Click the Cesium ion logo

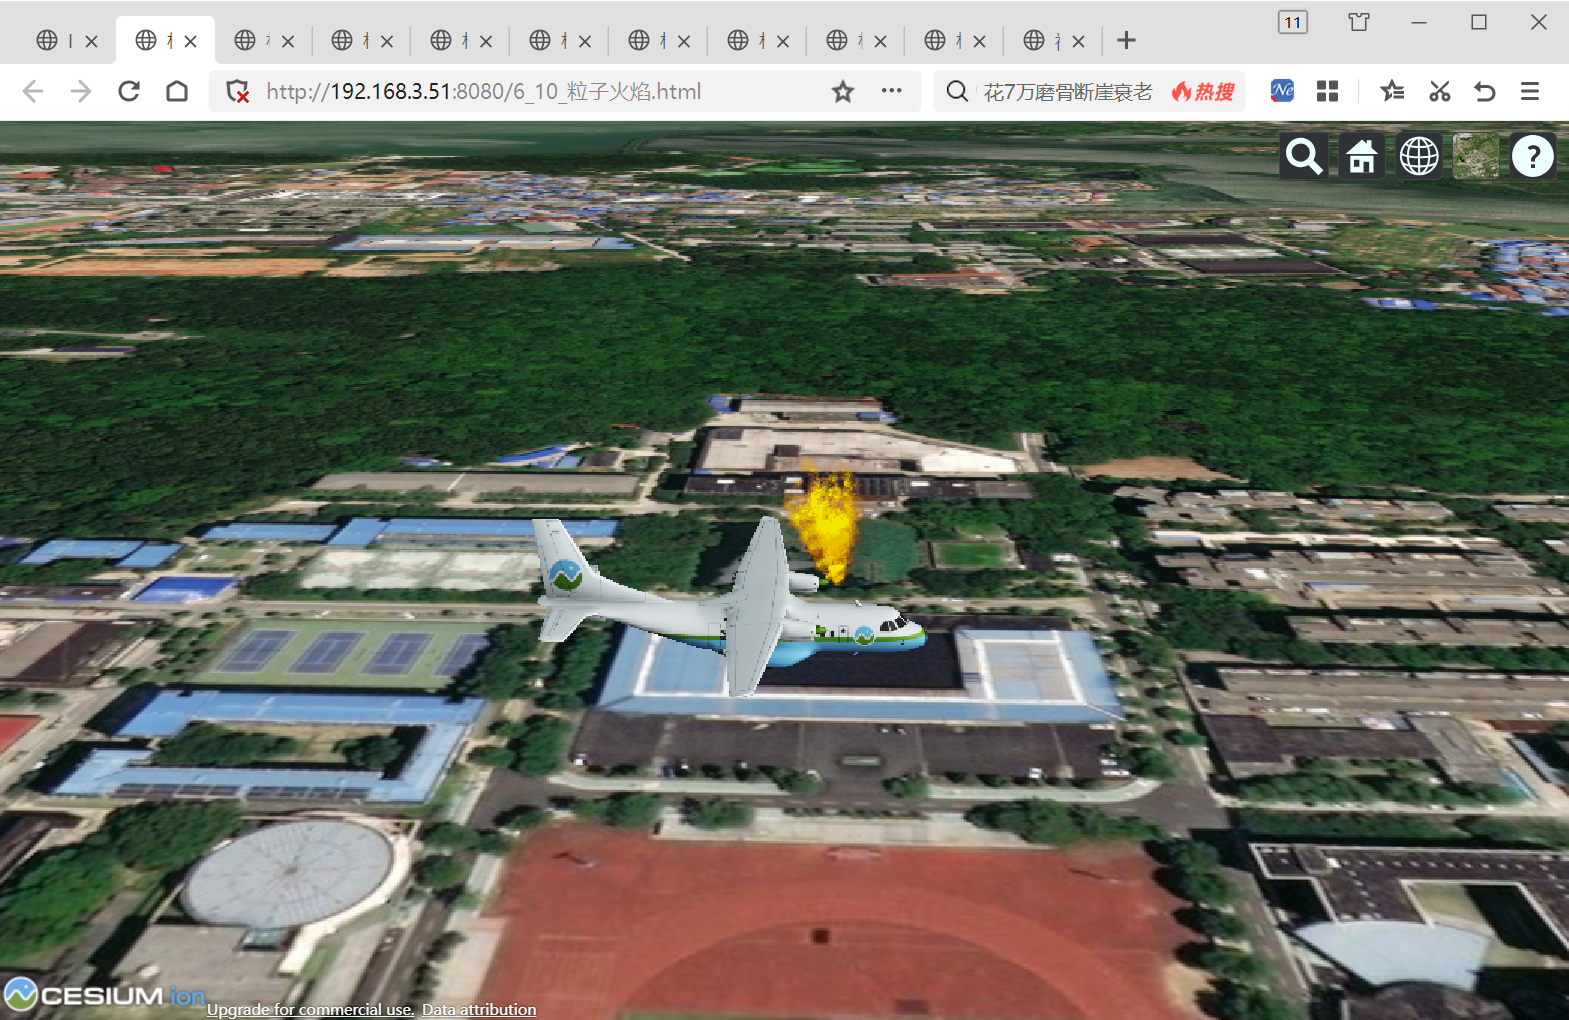[105, 995]
